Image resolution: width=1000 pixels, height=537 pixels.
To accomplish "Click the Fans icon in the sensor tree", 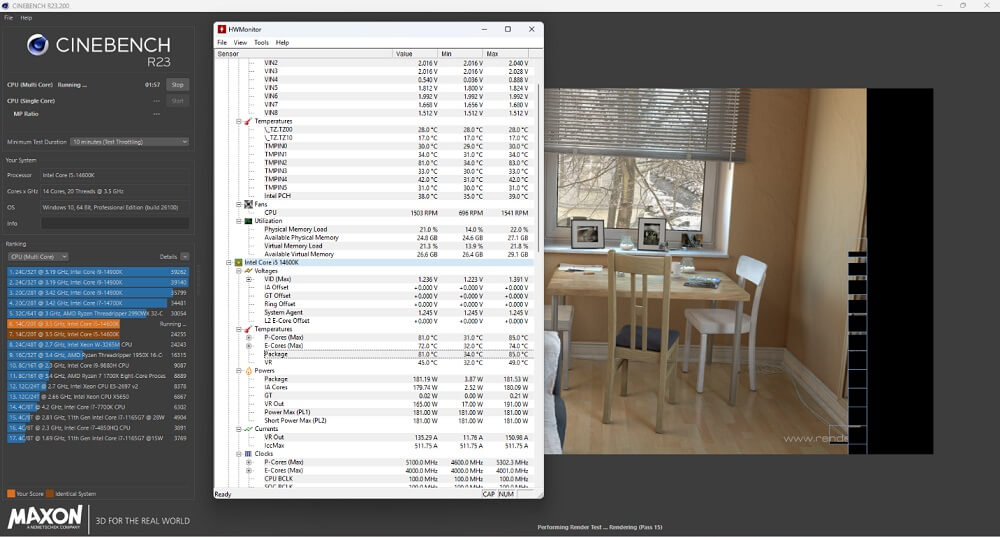I will pos(248,204).
